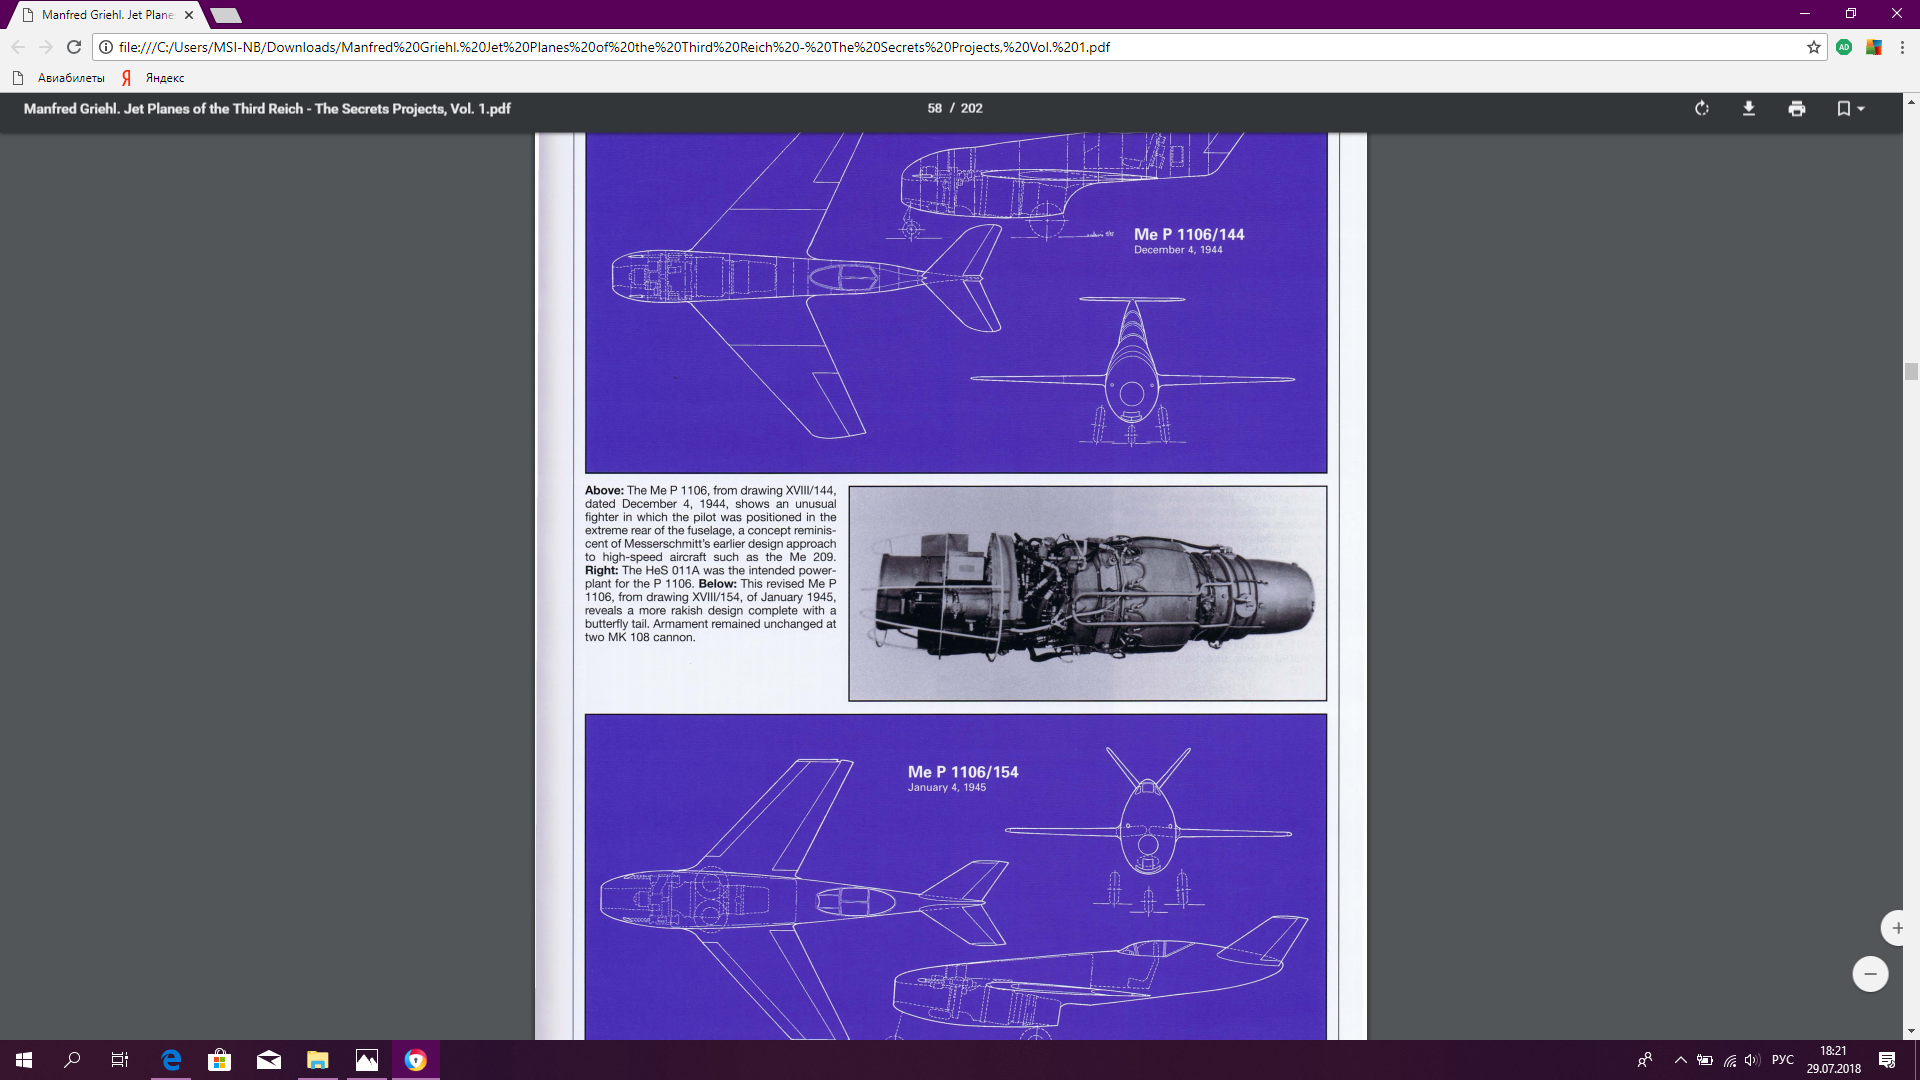Screen dimensions: 1920x1080
Task: Zoom in using the plus button
Action: pyautogui.click(x=1896, y=928)
